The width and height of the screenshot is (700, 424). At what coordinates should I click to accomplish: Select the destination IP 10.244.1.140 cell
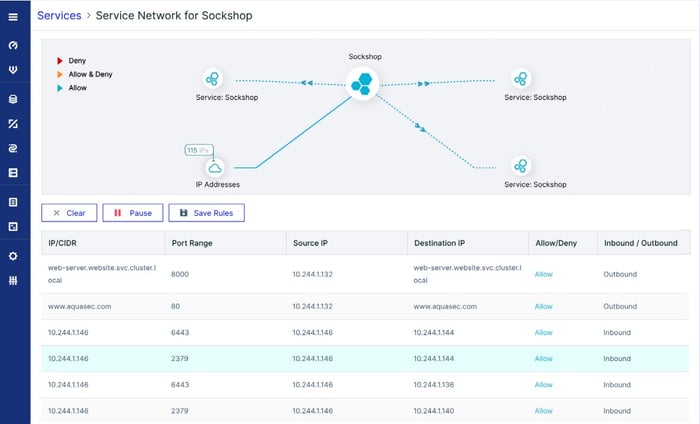[433, 411]
